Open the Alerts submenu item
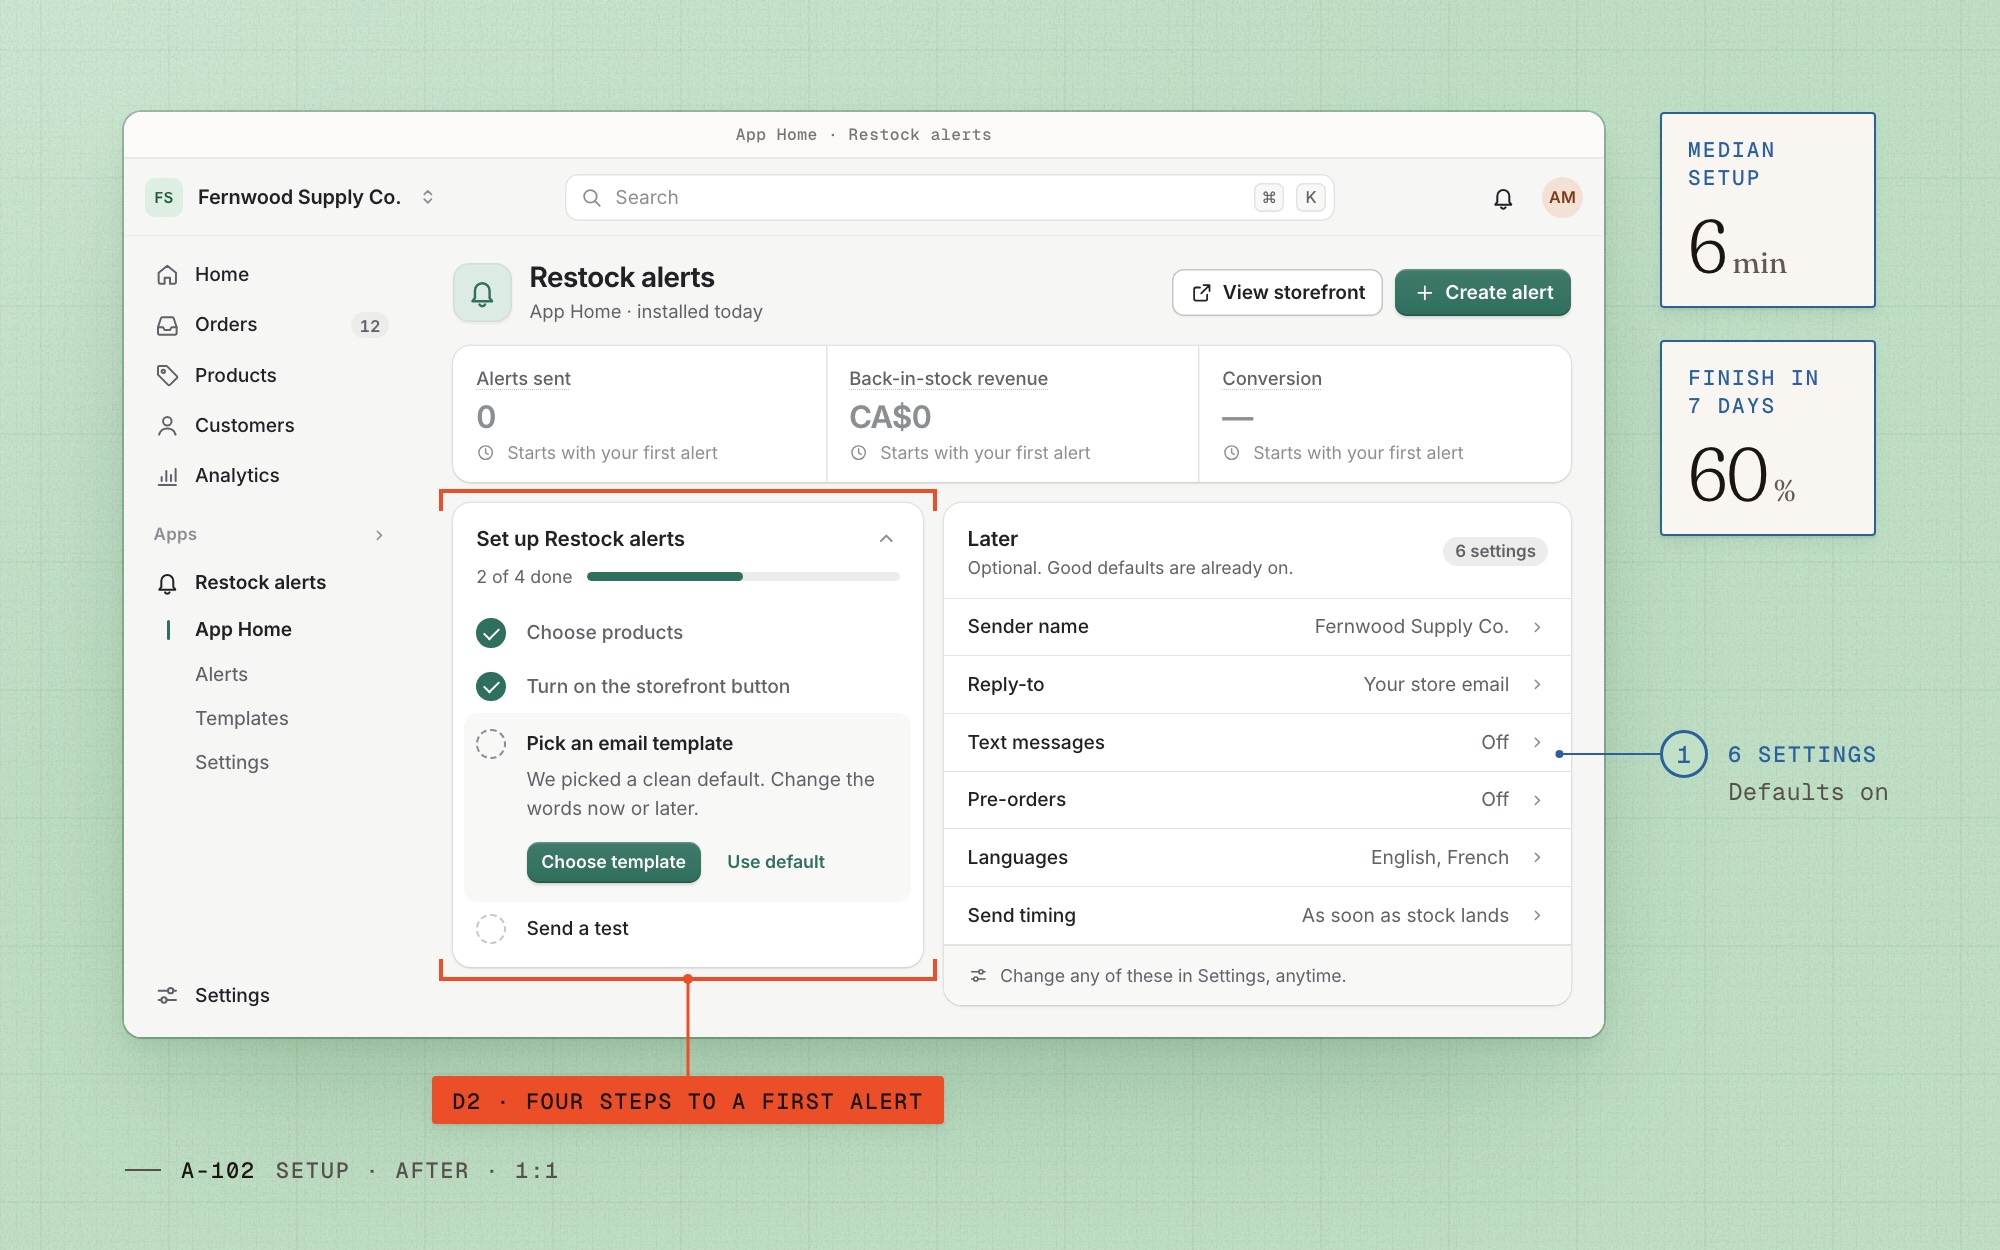 221,674
